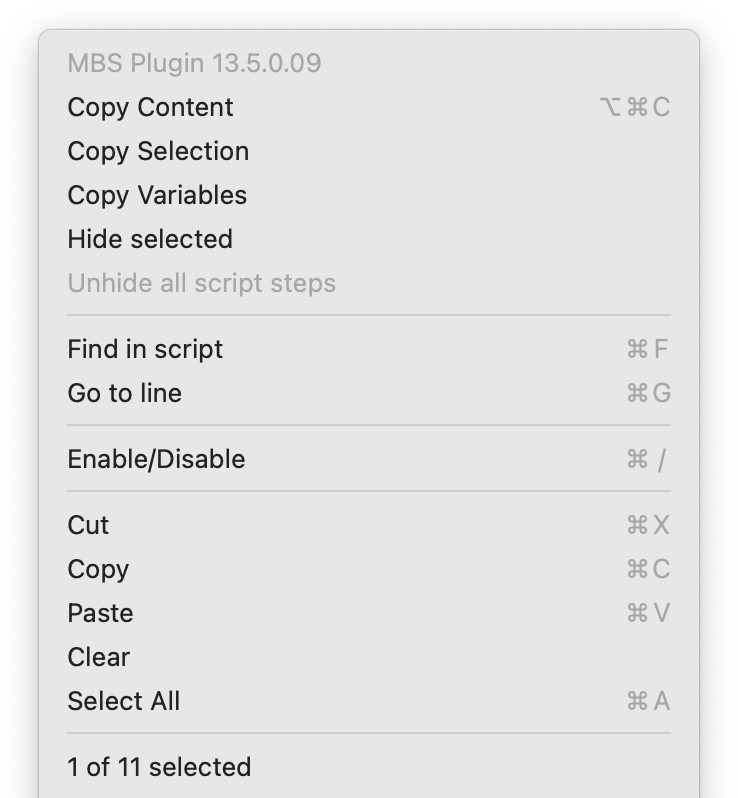The width and height of the screenshot is (738, 798).
Task: Click Copy Variables in the menu
Action: (x=157, y=195)
